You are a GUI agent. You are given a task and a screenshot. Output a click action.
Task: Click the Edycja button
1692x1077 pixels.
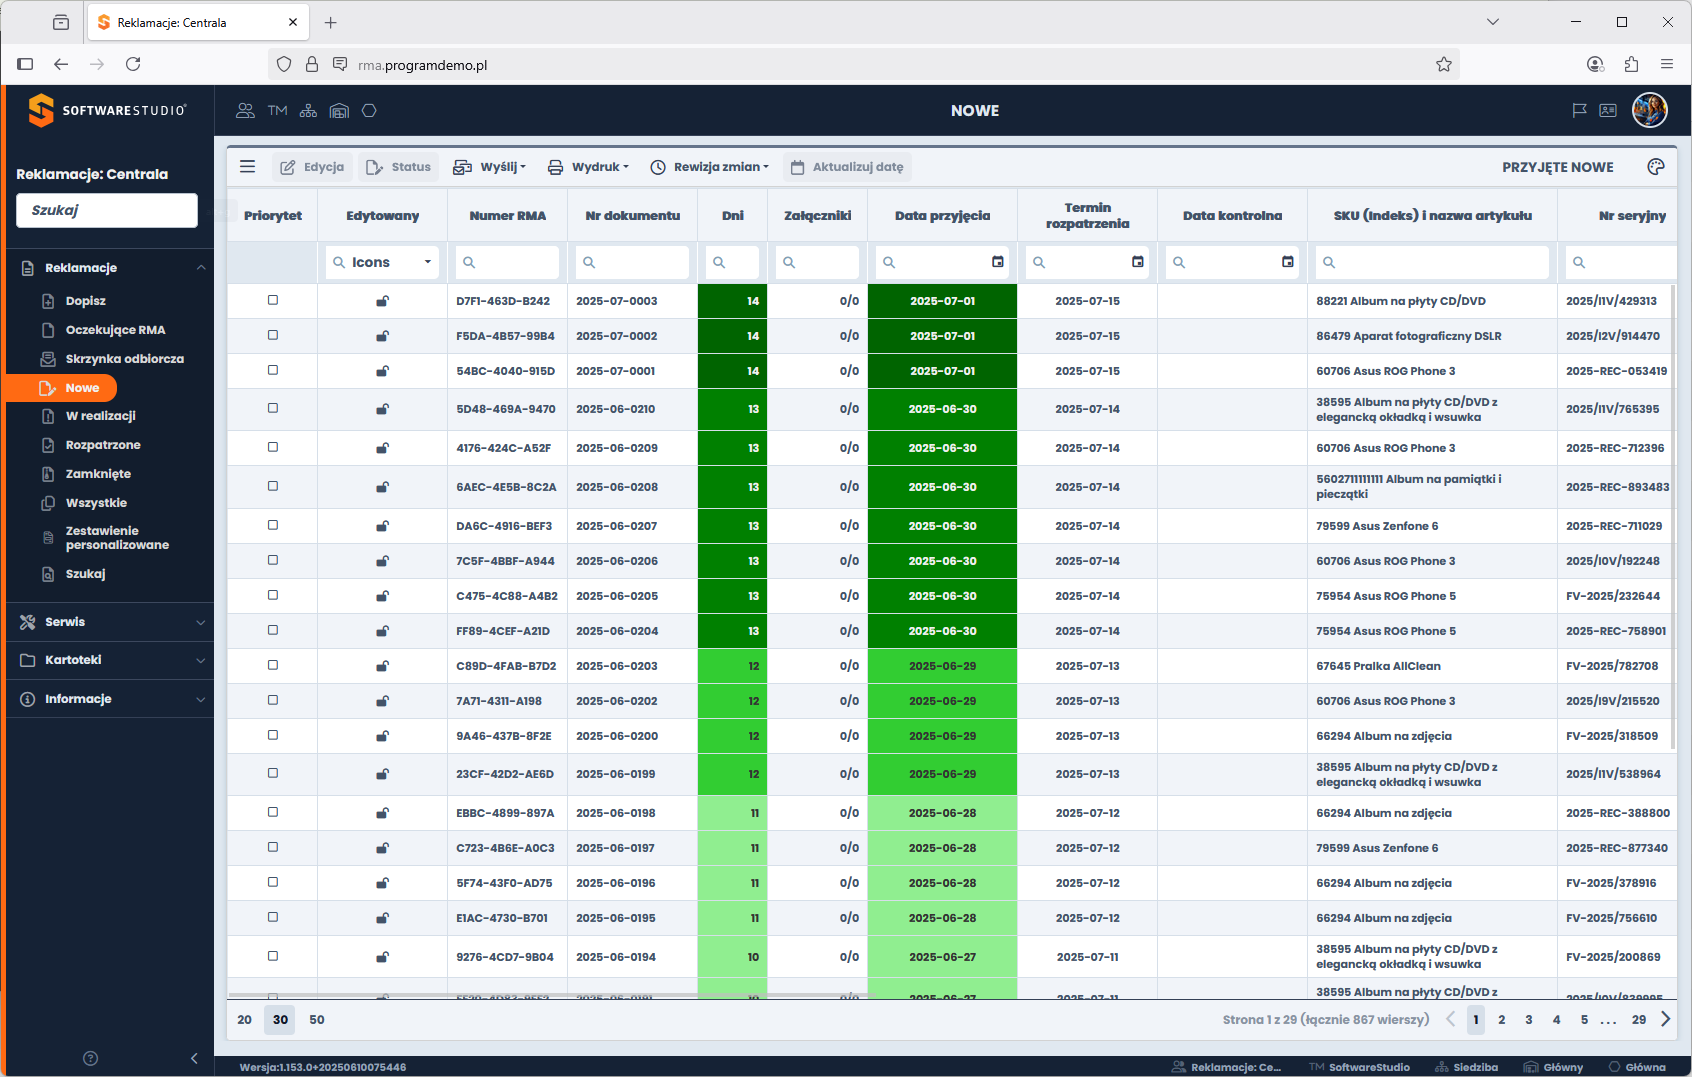[x=312, y=167]
